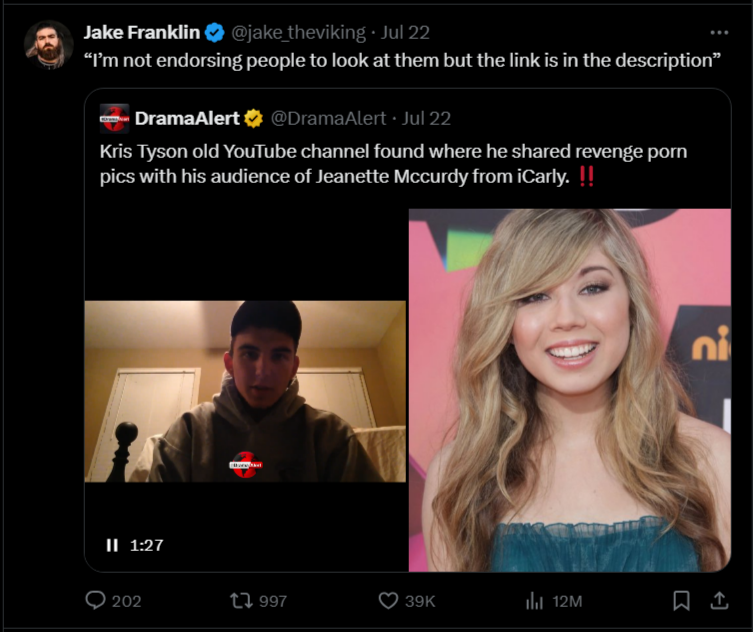
Task: Open the reply icon showing 202 comments
Action: coord(96,600)
